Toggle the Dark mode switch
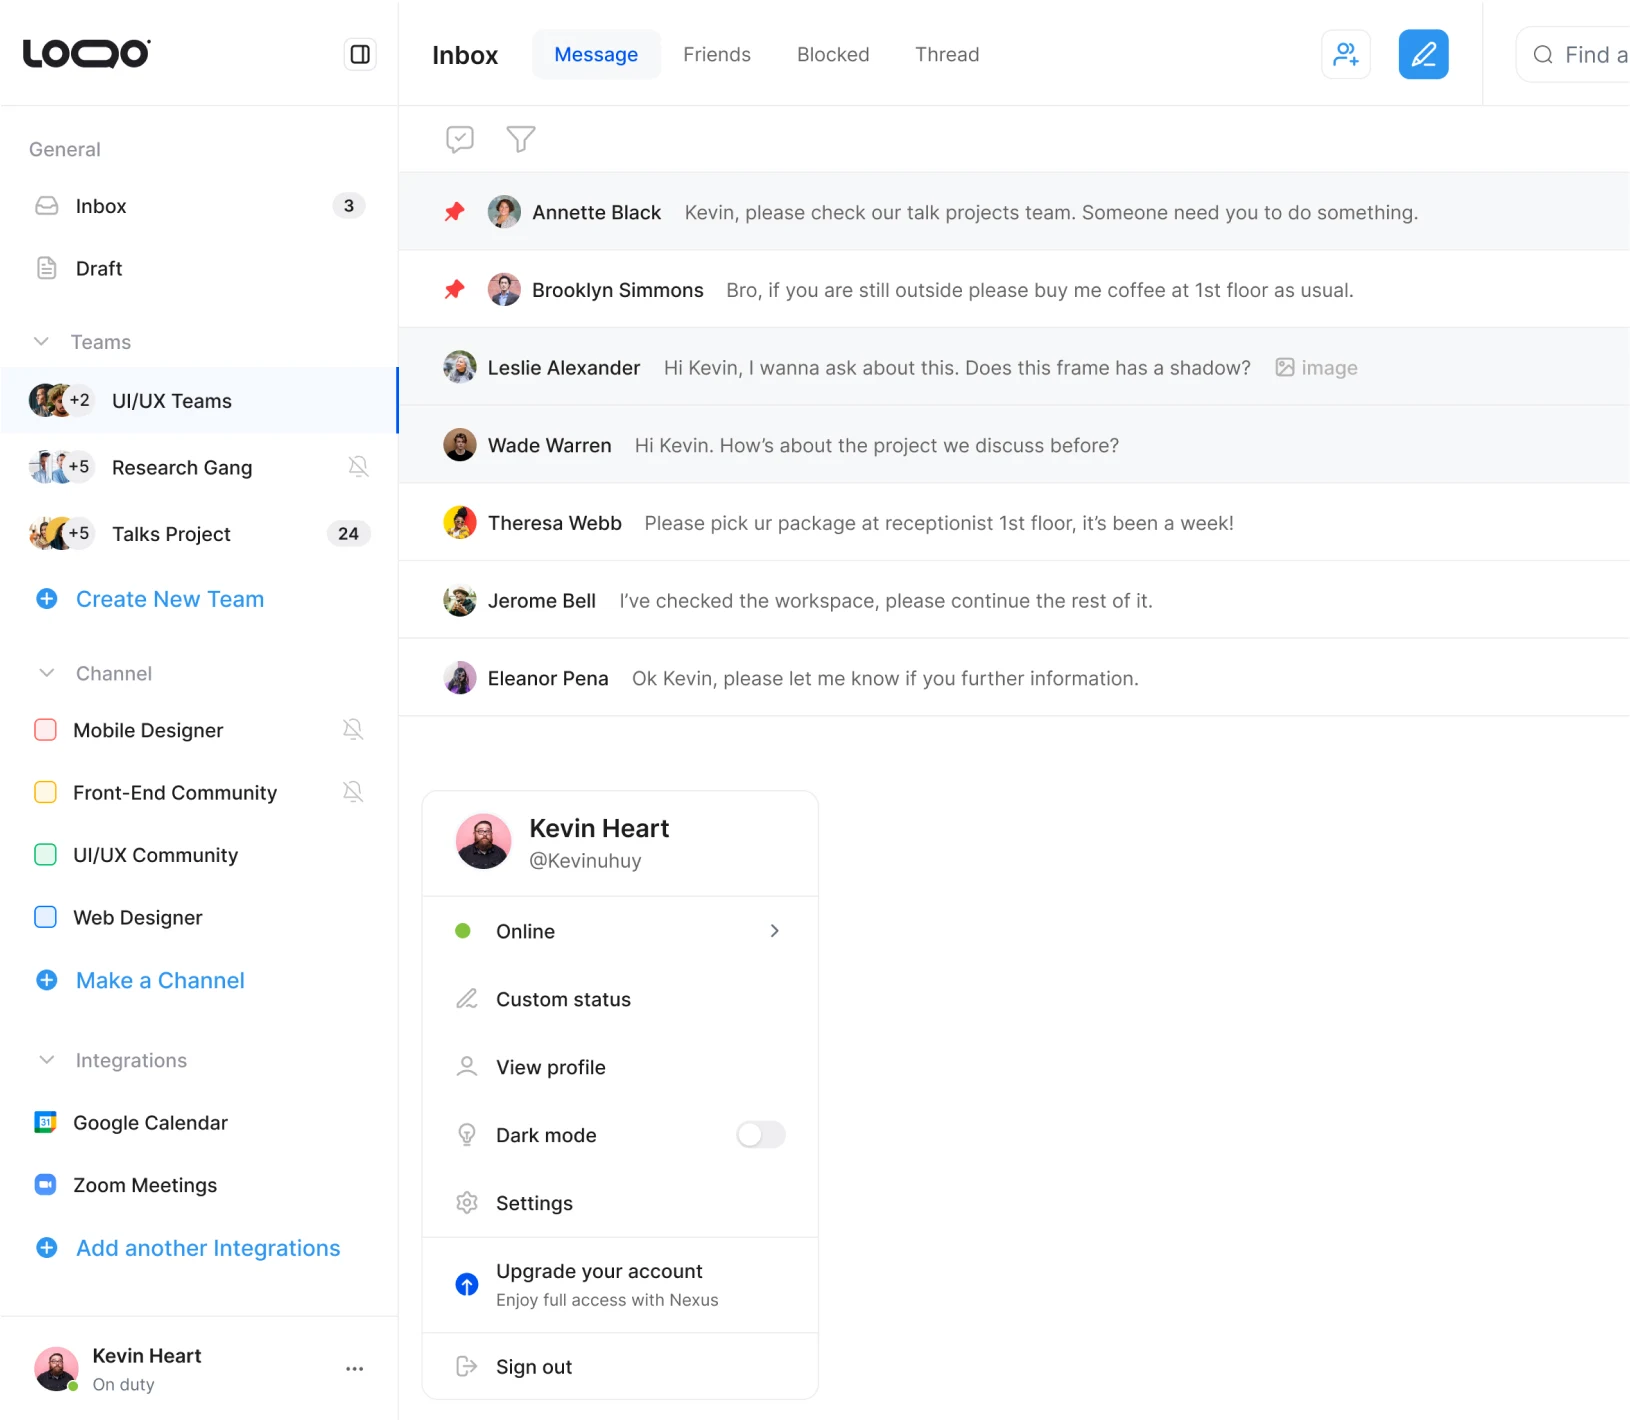 click(760, 1135)
